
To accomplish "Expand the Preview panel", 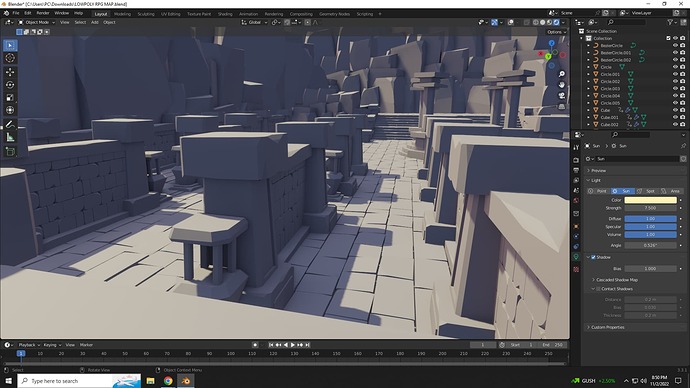I will point(598,171).
